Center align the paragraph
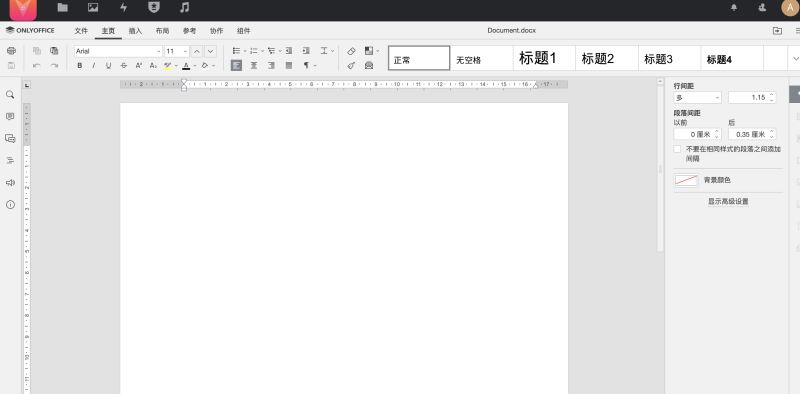800x394 pixels. click(254, 65)
